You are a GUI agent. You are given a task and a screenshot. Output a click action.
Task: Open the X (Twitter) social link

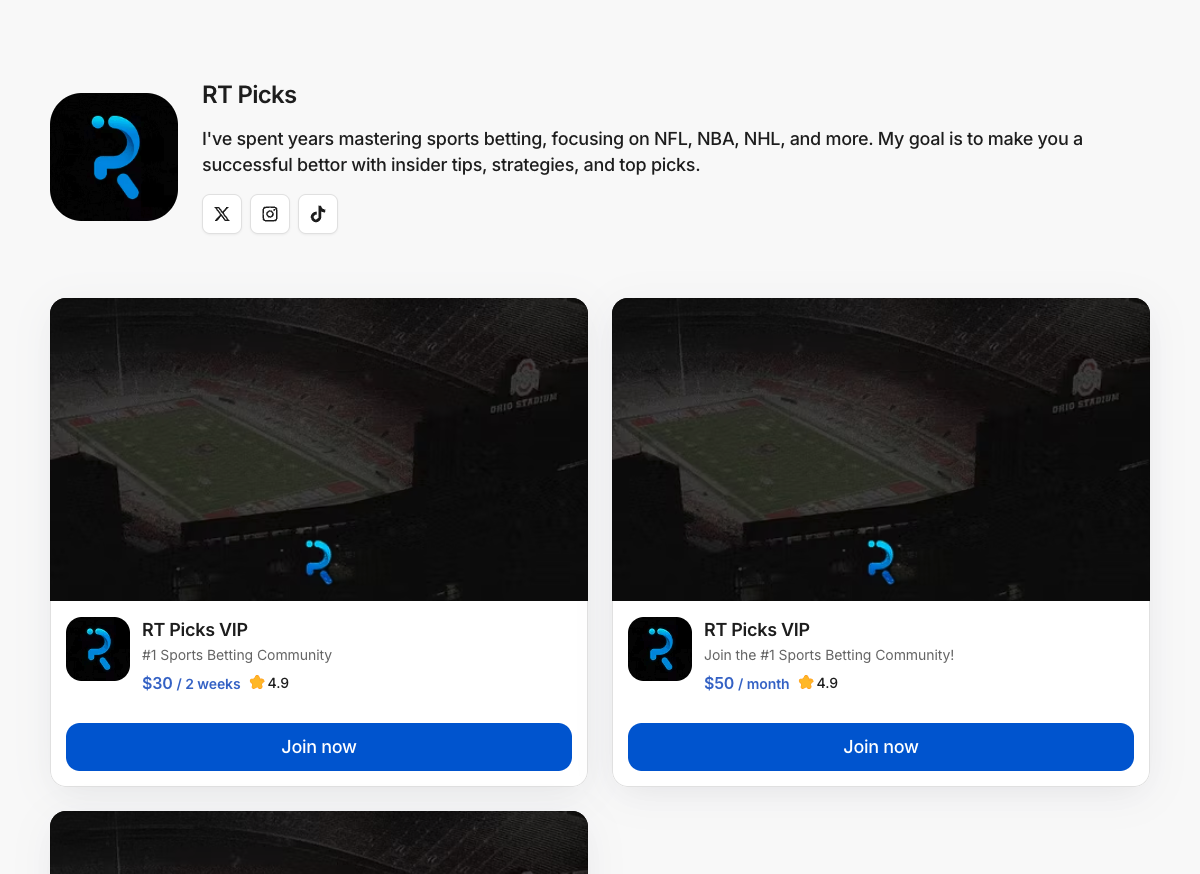[x=222, y=214]
